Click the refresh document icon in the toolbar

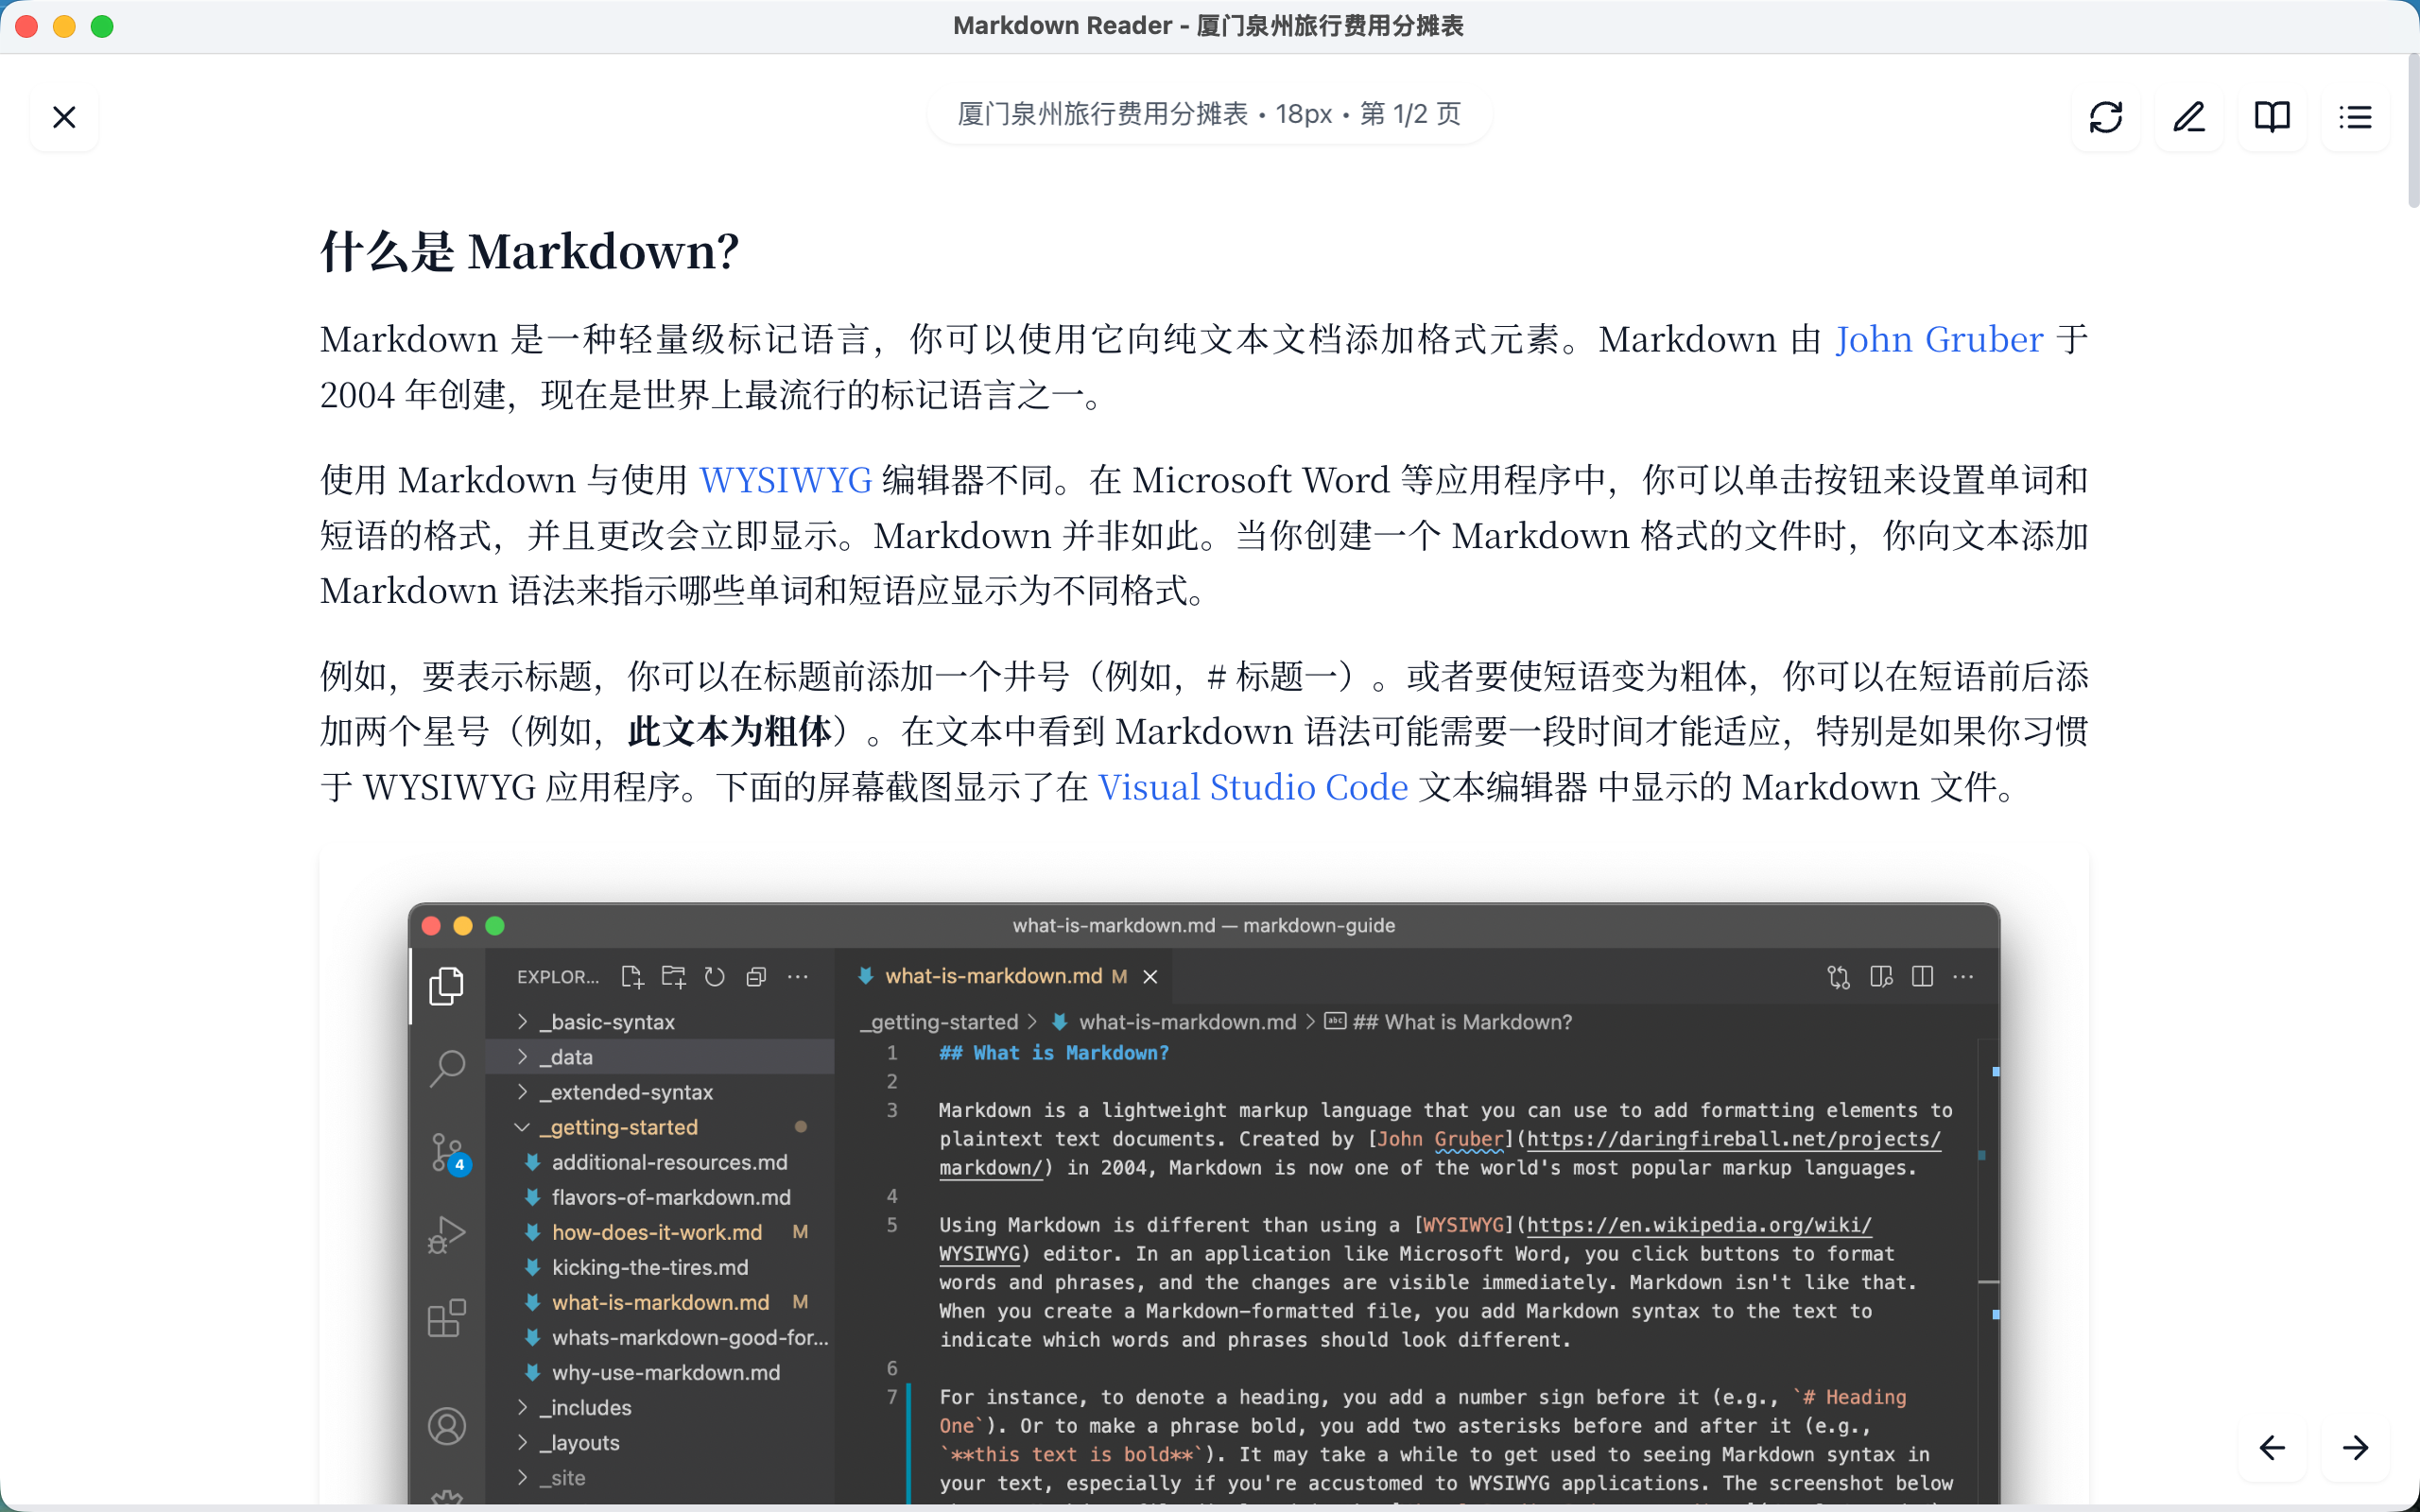pyautogui.click(x=2107, y=117)
